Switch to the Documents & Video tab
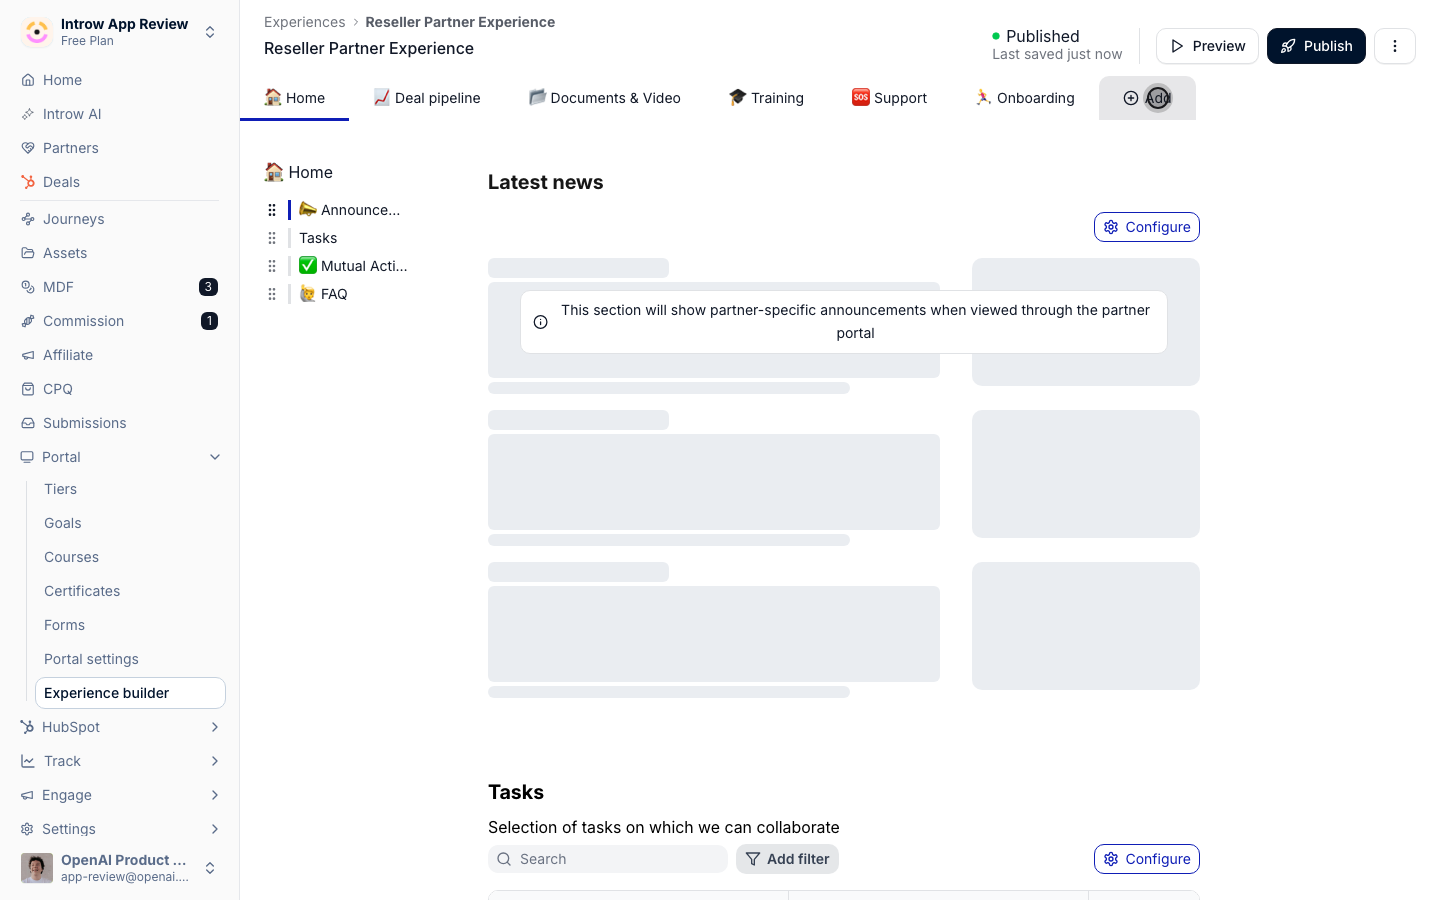 [605, 98]
